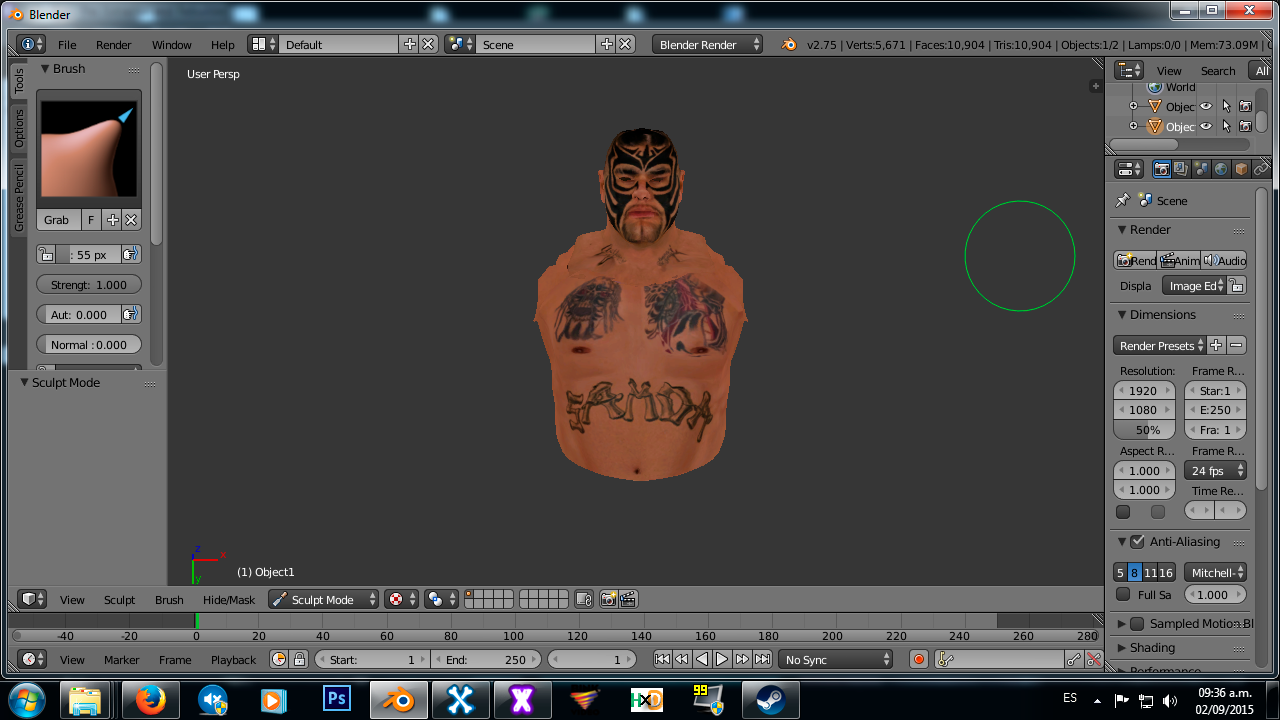The width and height of the screenshot is (1280, 720).
Task: Open the Window menu
Action: pyautogui.click(x=171, y=45)
